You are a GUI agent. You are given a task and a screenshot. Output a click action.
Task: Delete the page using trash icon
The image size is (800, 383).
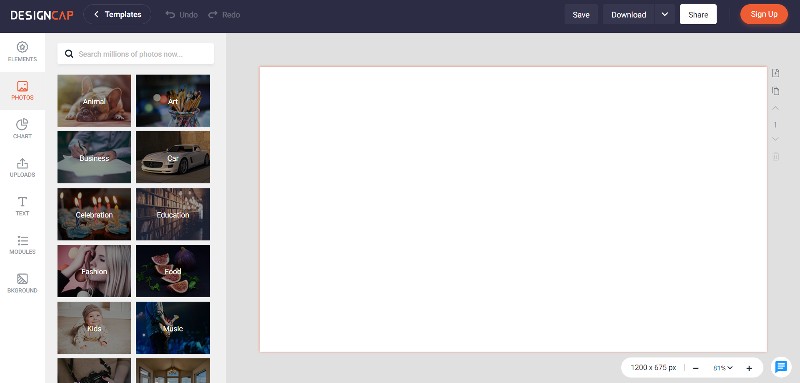(x=776, y=157)
